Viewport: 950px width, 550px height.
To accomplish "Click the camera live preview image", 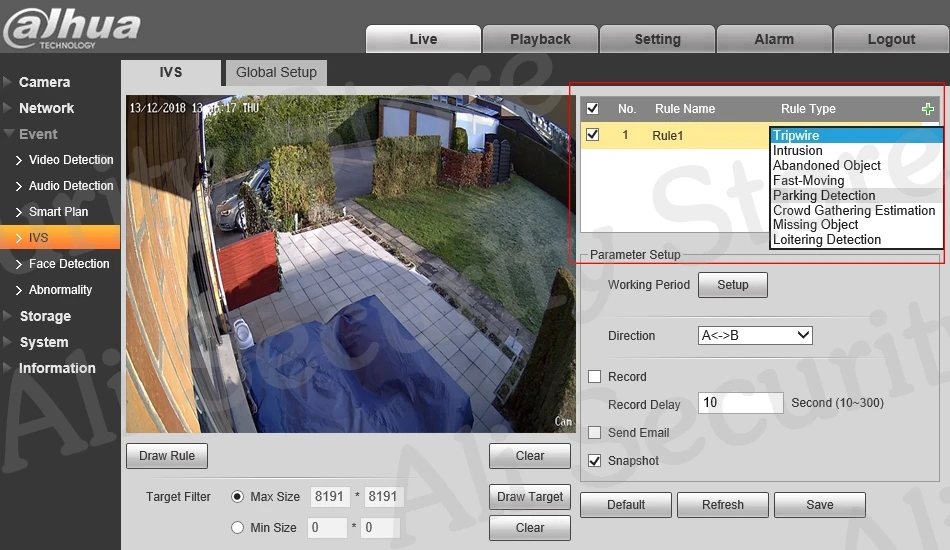I will point(351,263).
